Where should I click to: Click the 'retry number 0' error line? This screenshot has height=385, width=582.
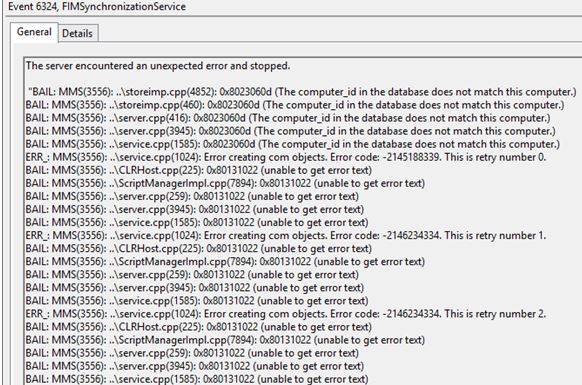286,157
